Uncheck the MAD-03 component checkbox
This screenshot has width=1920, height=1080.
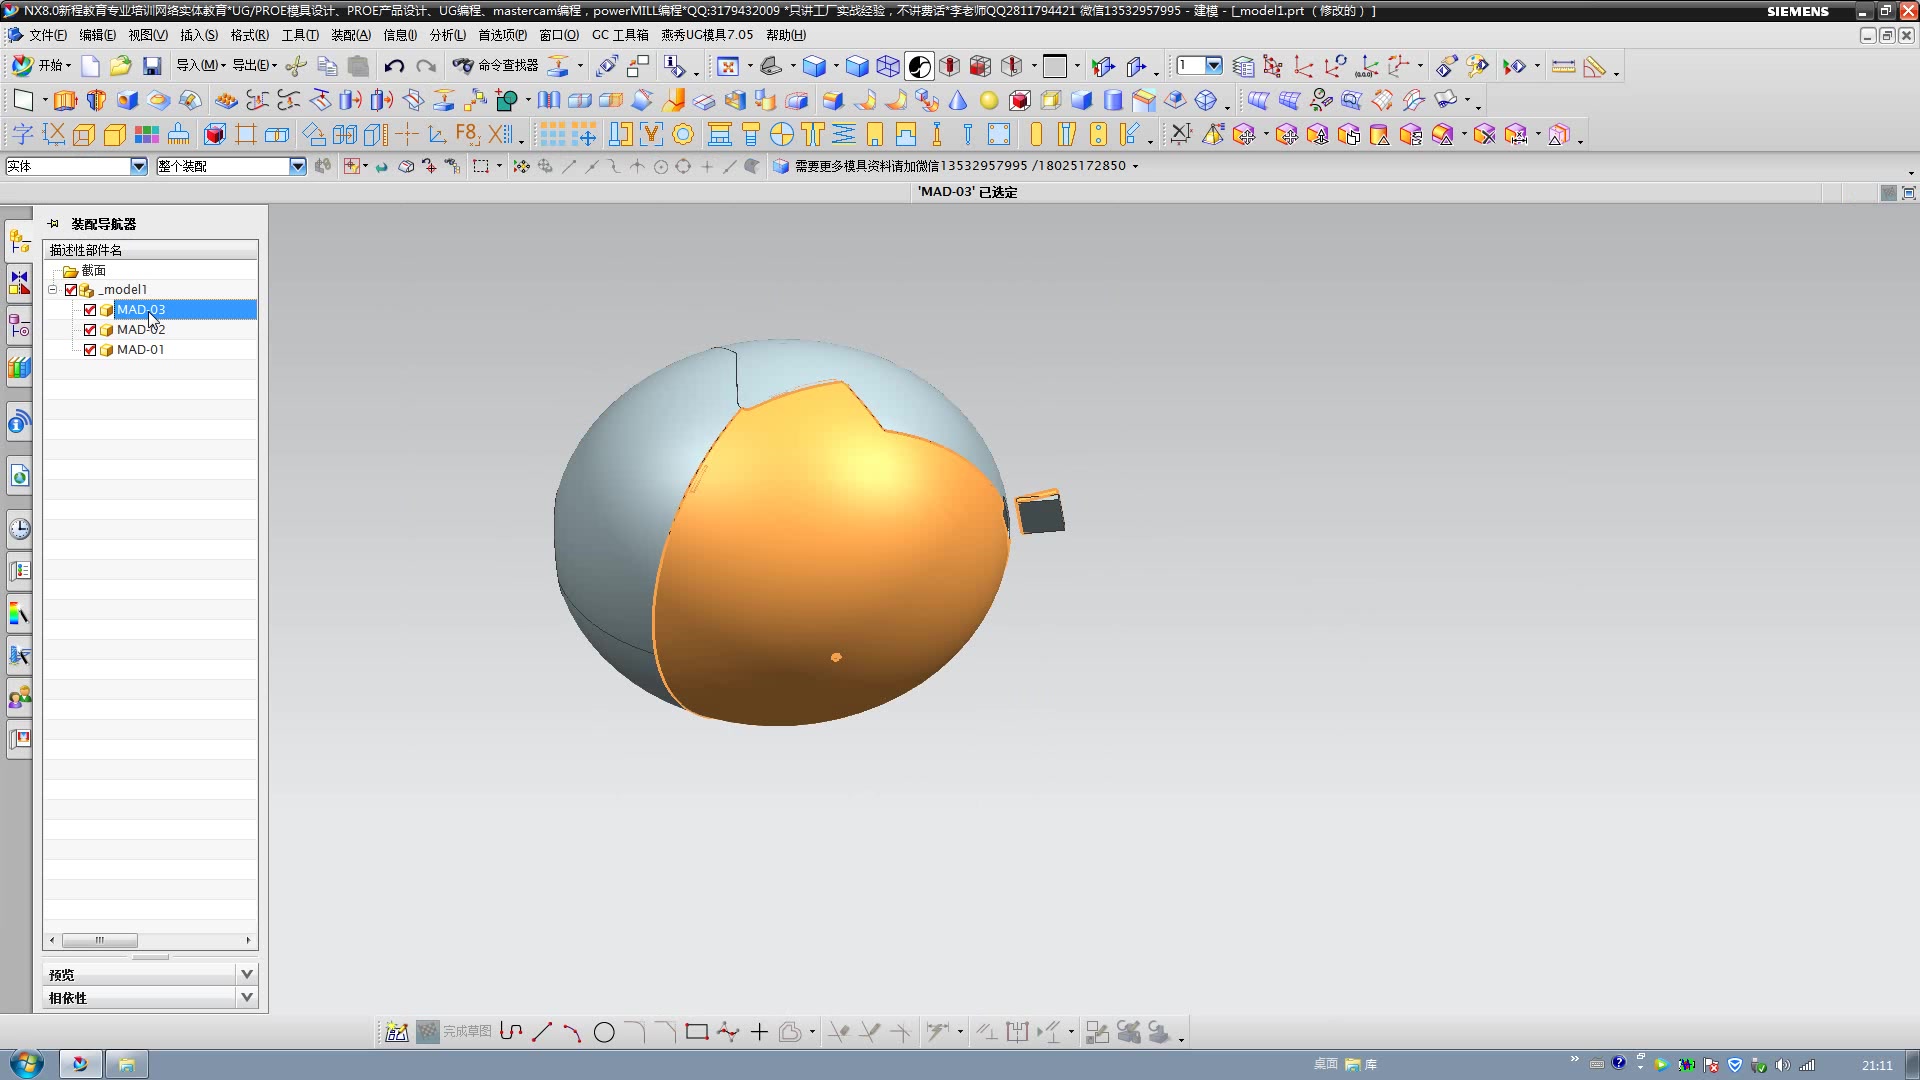pos(90,310)
